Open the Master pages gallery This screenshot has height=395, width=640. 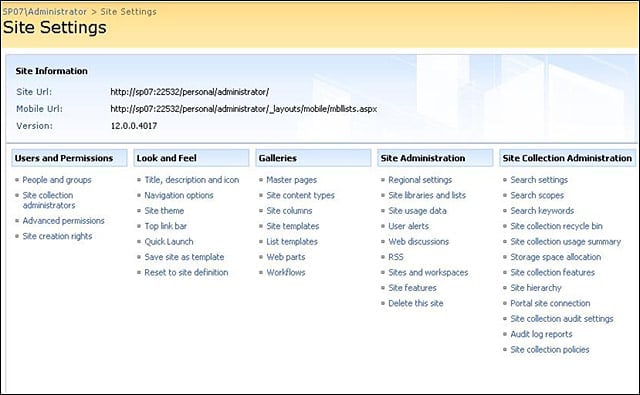pyautogui.click(x=291, y=180)
